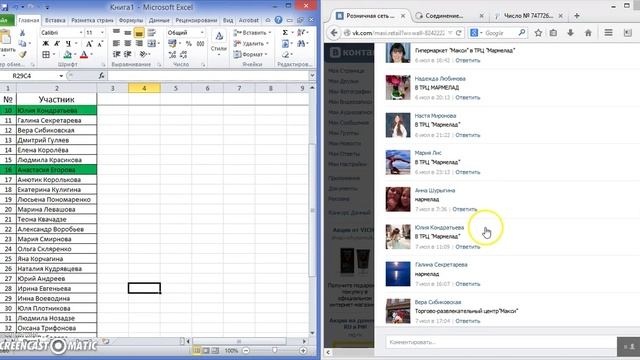This screenshot has width=640, height=360.
Task: Open the font size 11 dropdown
Action: 102,32
